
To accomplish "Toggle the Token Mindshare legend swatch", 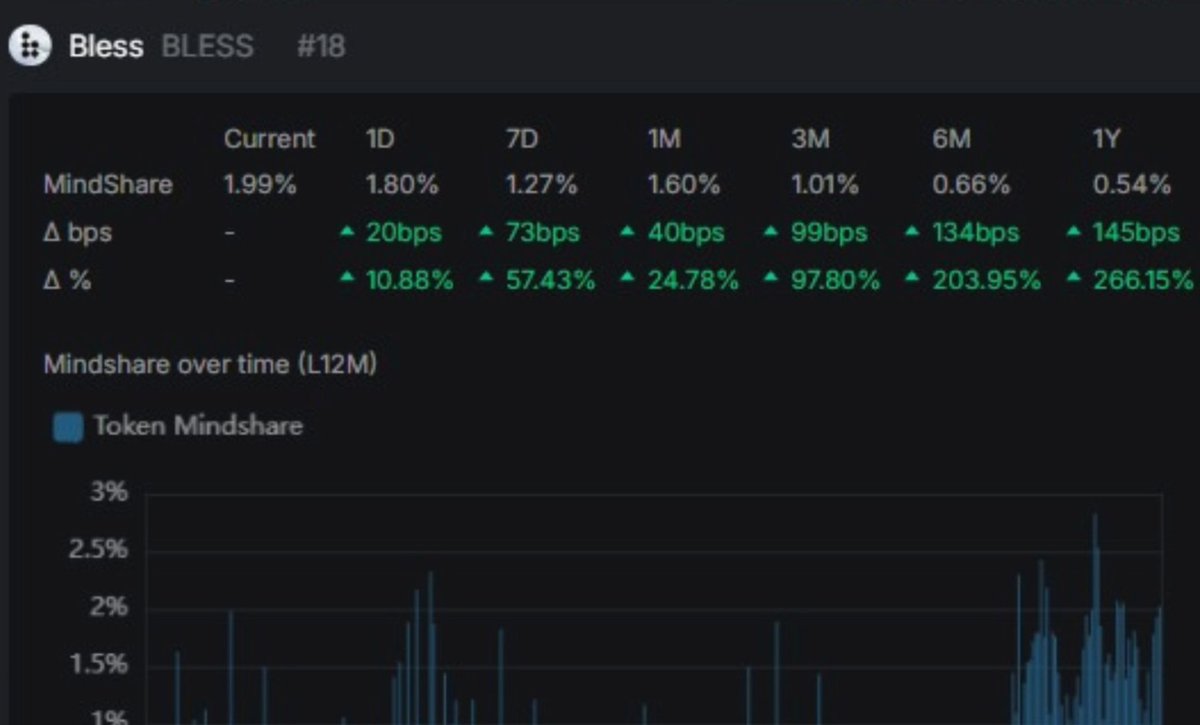I will [67, 427].
